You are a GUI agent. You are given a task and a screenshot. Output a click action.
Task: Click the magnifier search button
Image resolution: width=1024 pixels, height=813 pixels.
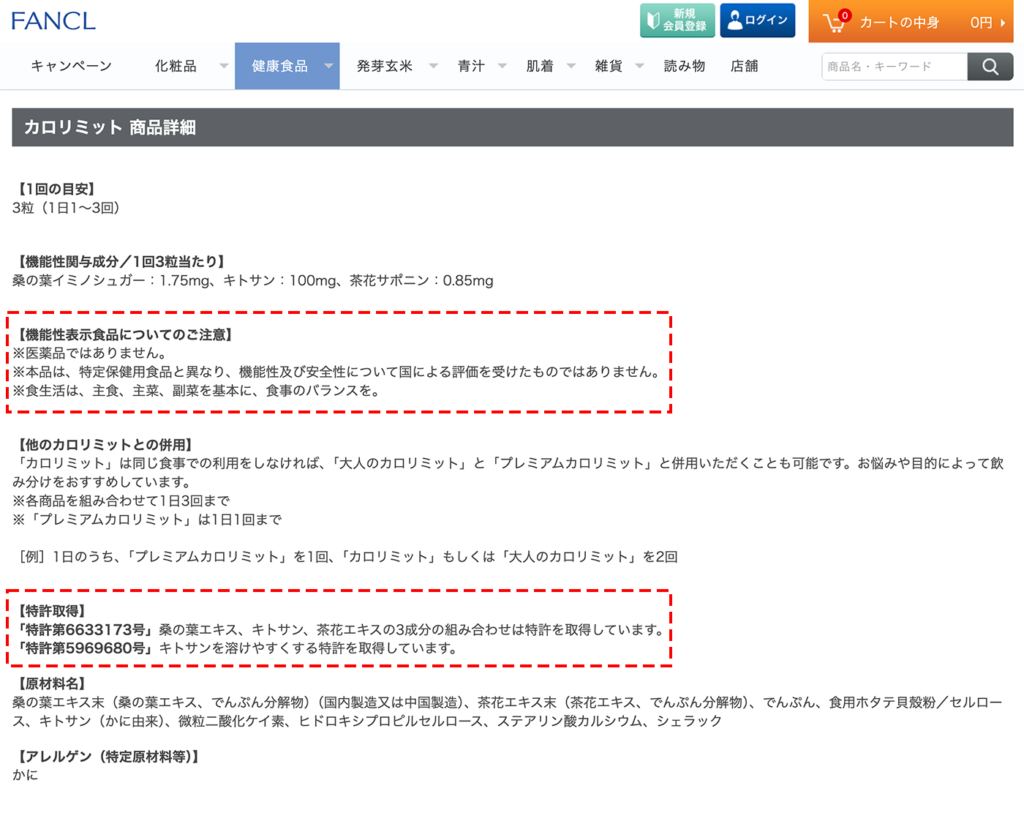tap(990, 67)
